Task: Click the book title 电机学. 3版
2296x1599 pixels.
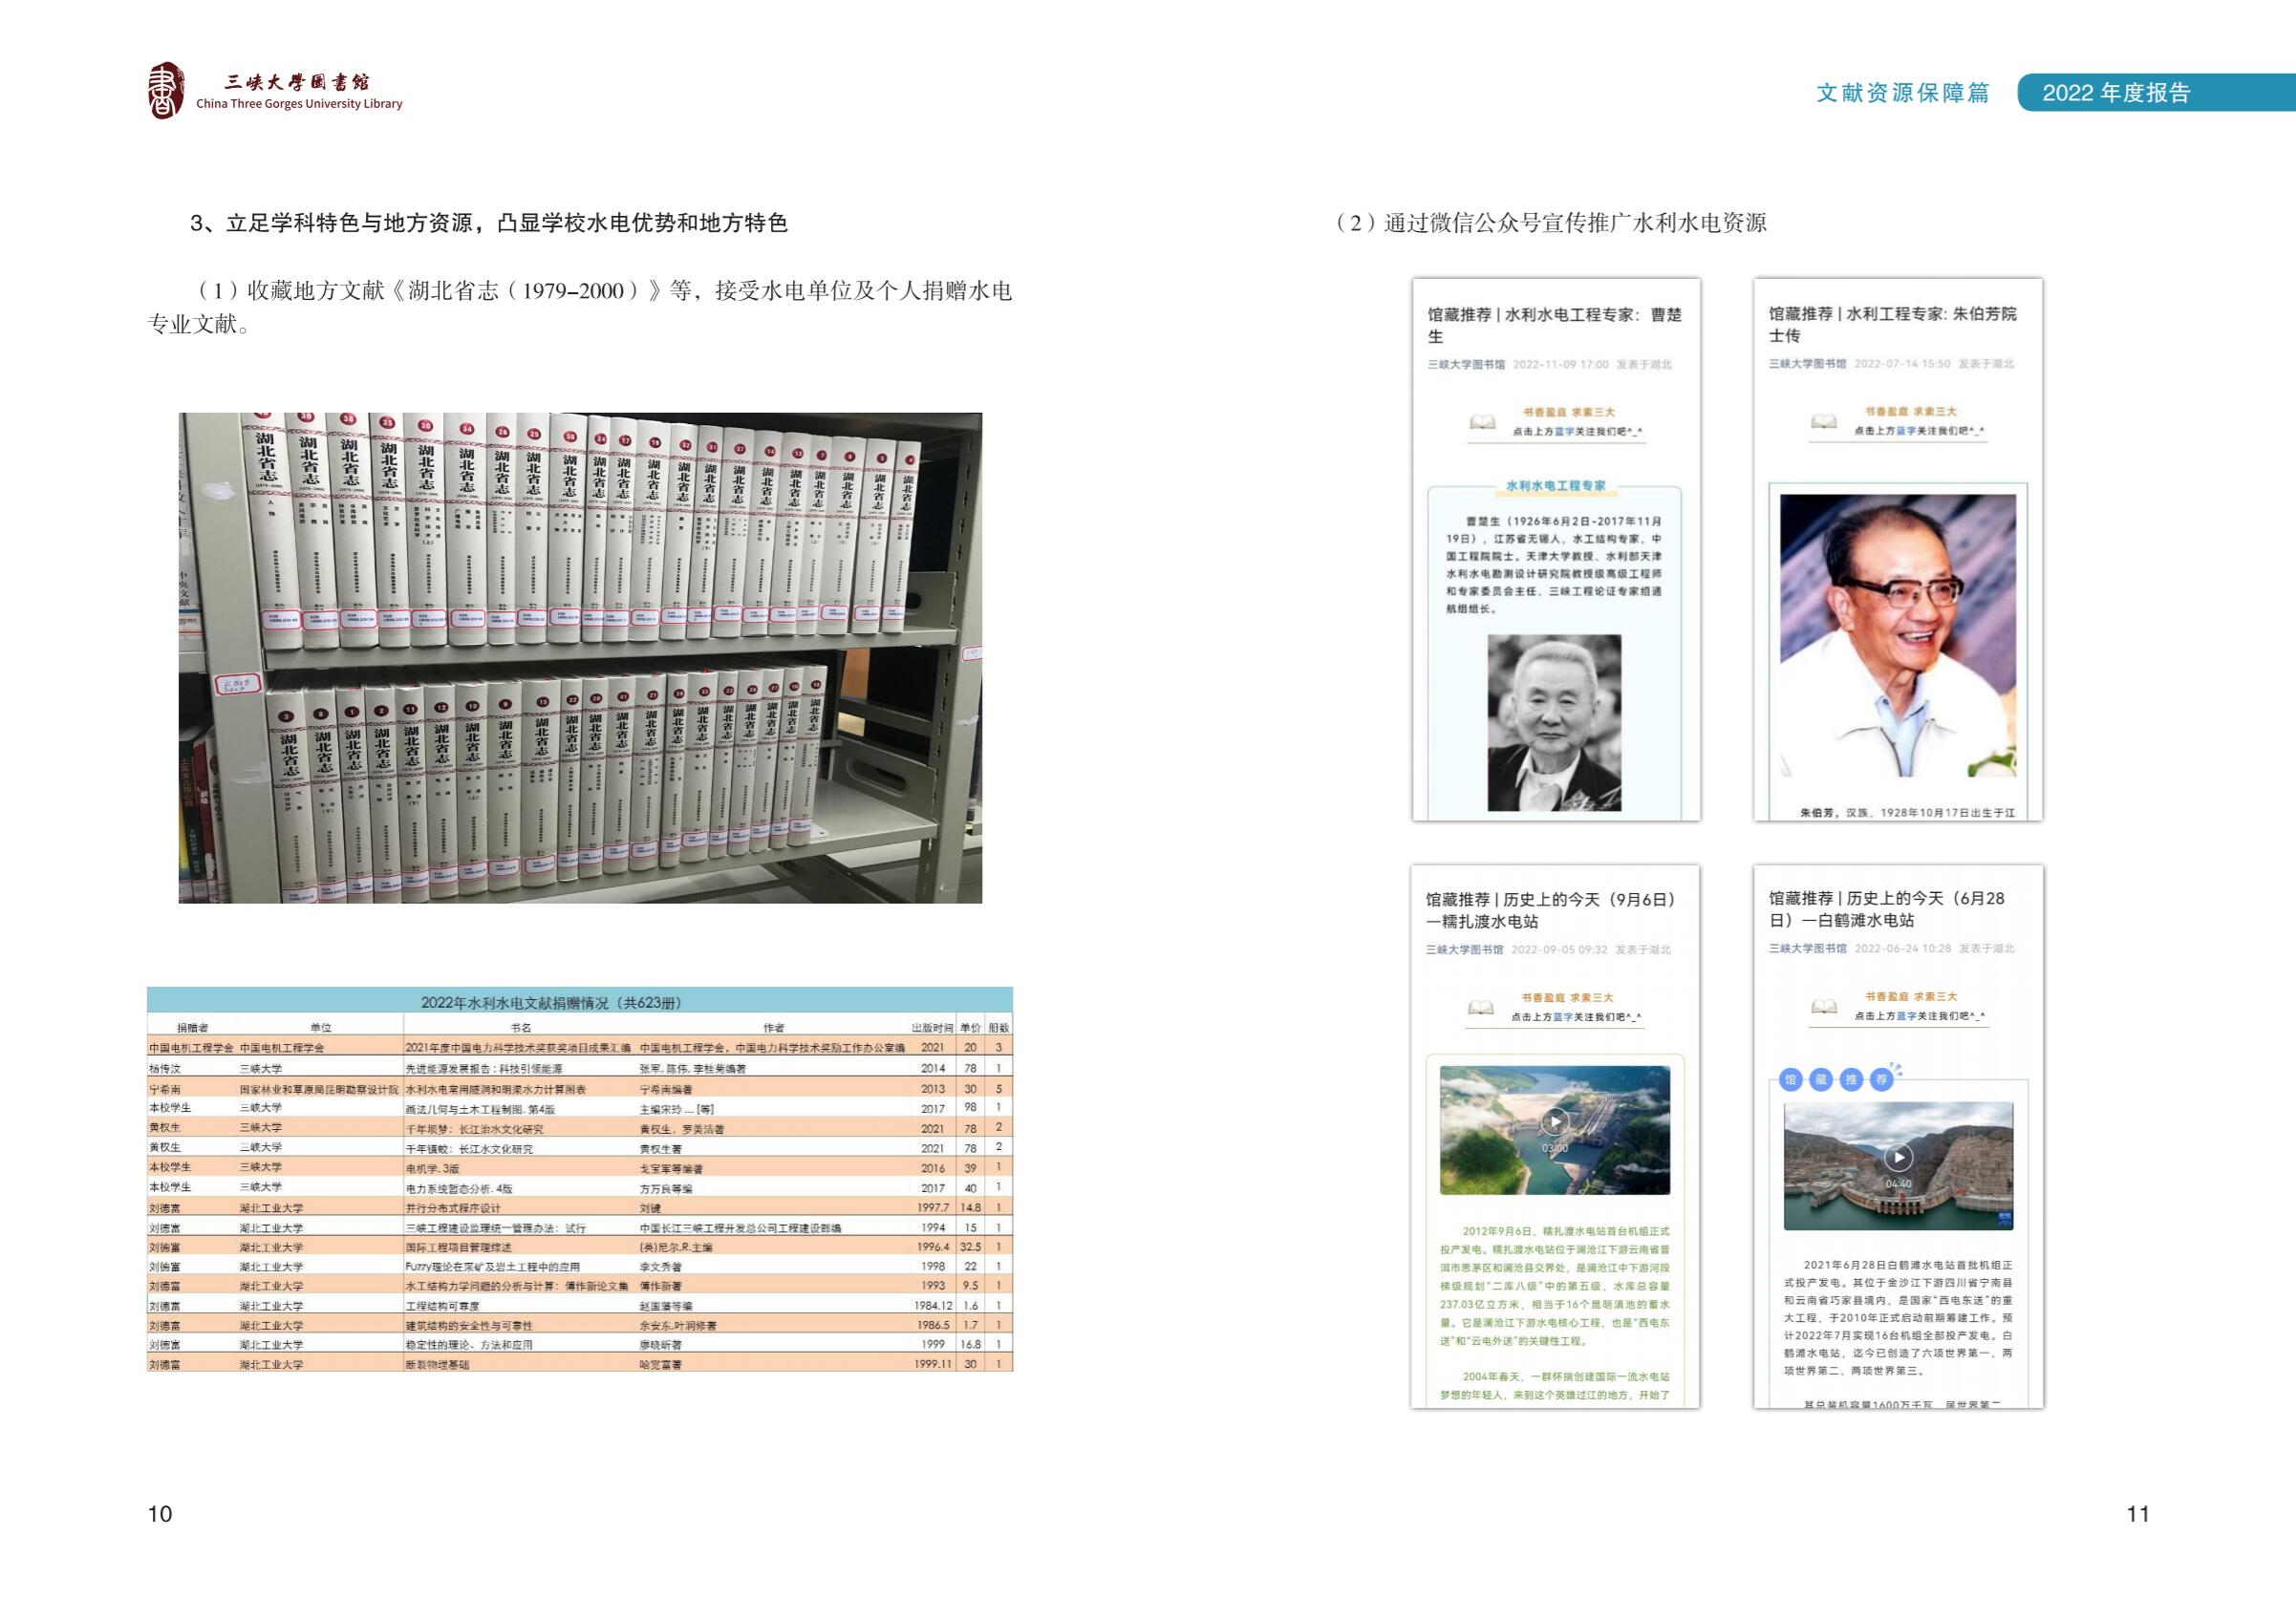Action: (x=432, y=1168)
